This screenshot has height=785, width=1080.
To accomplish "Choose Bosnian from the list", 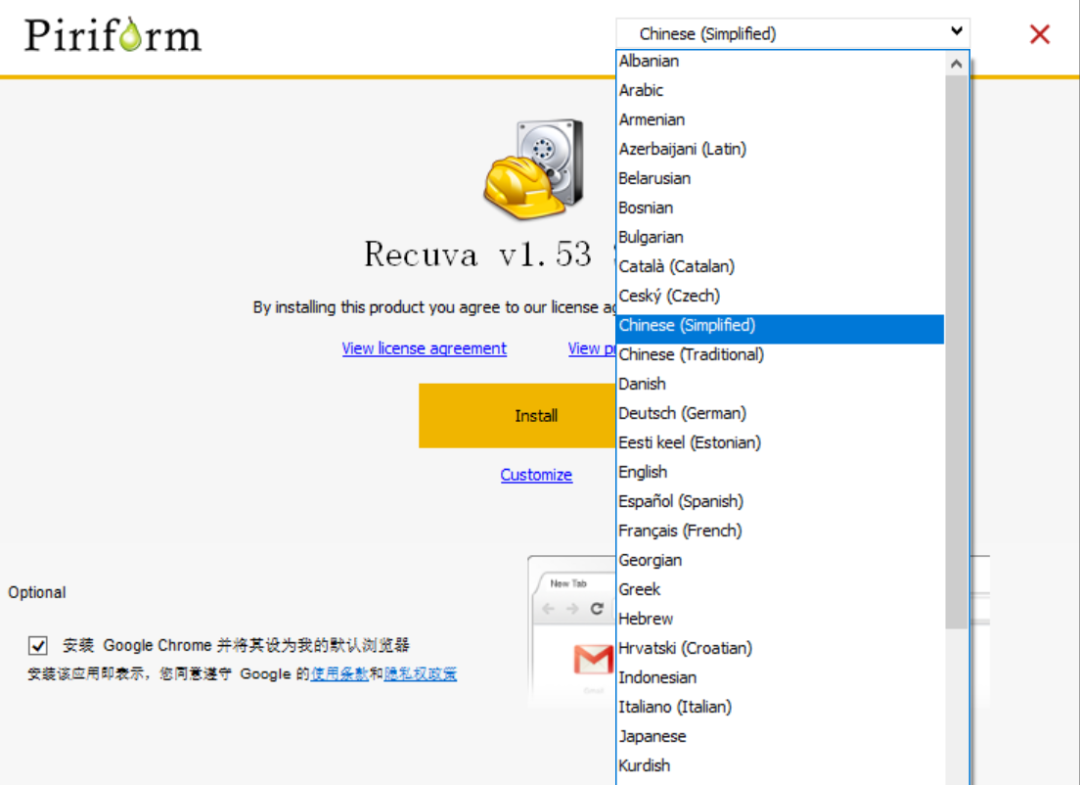I will (780, 208).
